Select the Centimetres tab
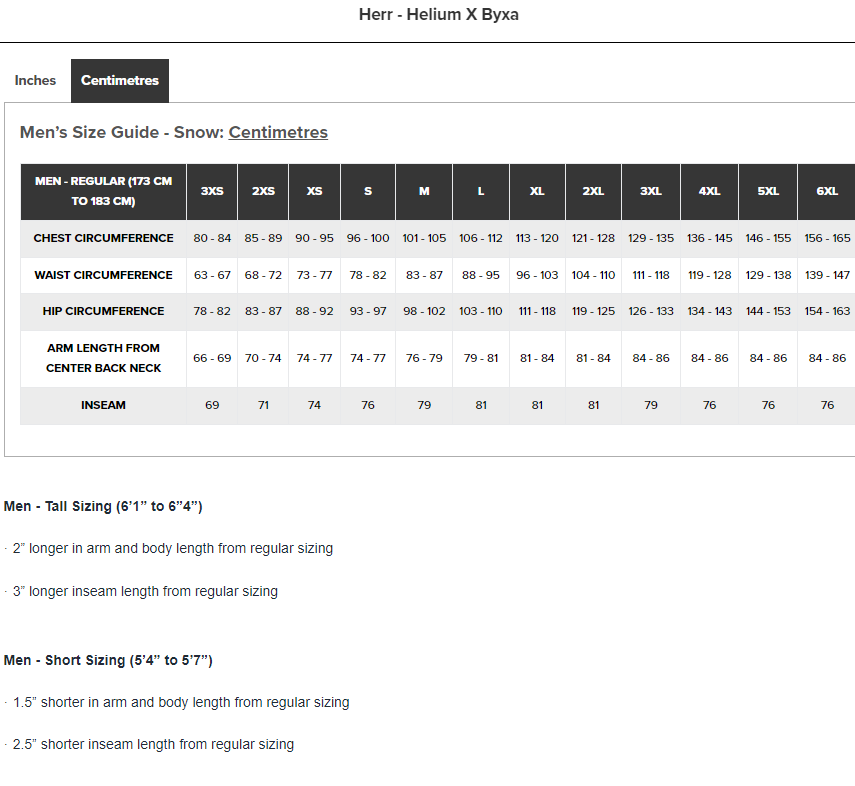855x786 pixels. pos(120,81)
